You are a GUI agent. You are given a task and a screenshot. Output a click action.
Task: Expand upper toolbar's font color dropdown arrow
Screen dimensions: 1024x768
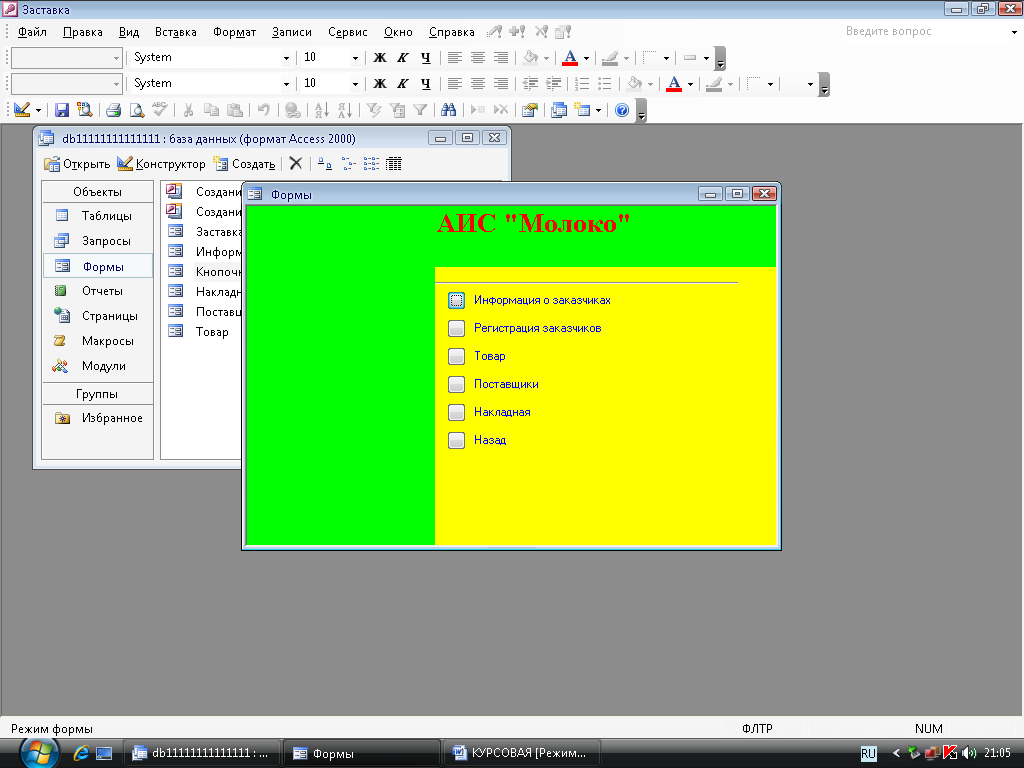click(x=586, y=58)
